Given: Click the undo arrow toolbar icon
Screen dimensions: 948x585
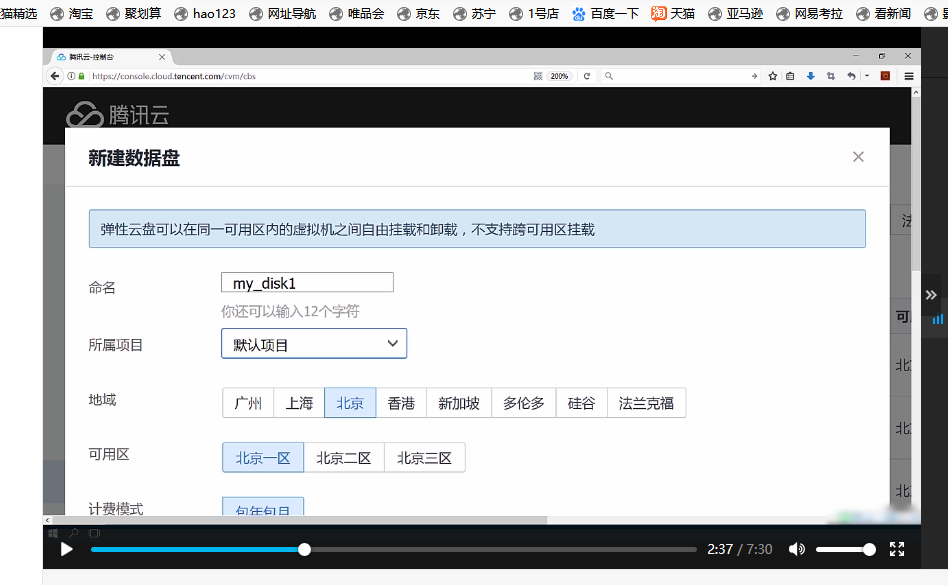Looking at the screenshot, I should 851,76.
